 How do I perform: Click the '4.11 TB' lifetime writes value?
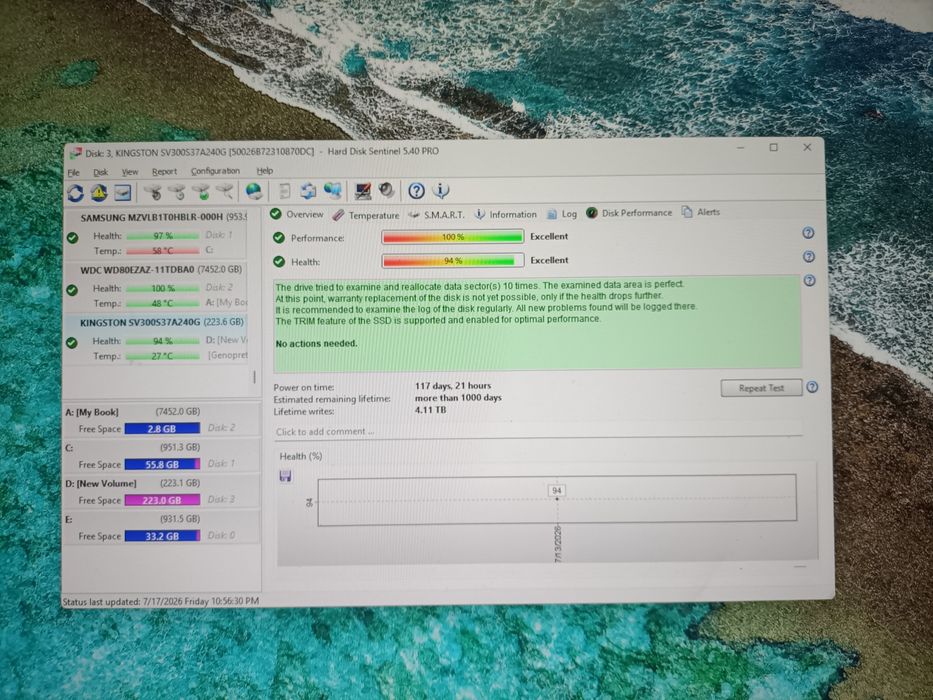[x=430, y=410]
